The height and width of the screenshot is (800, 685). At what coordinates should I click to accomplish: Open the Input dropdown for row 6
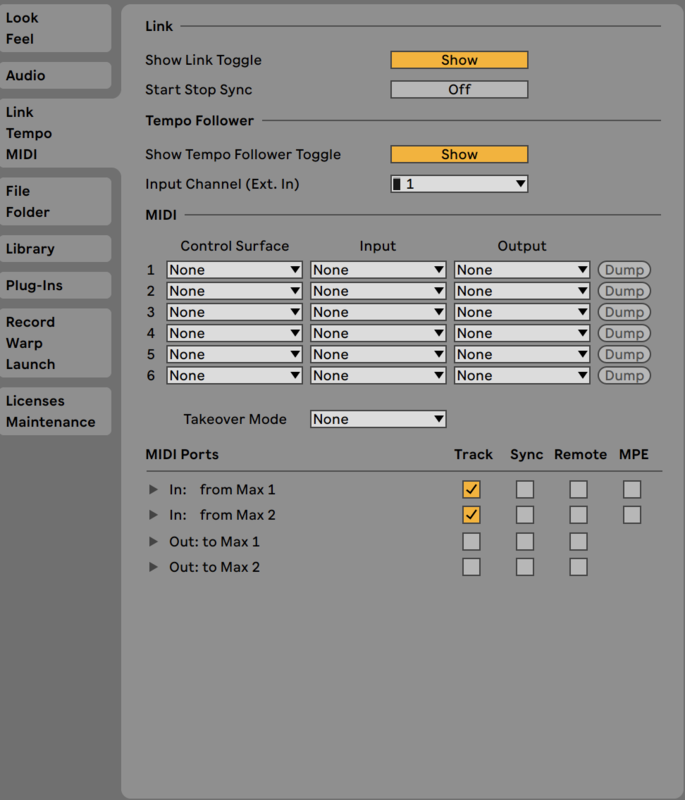[378, 376]
